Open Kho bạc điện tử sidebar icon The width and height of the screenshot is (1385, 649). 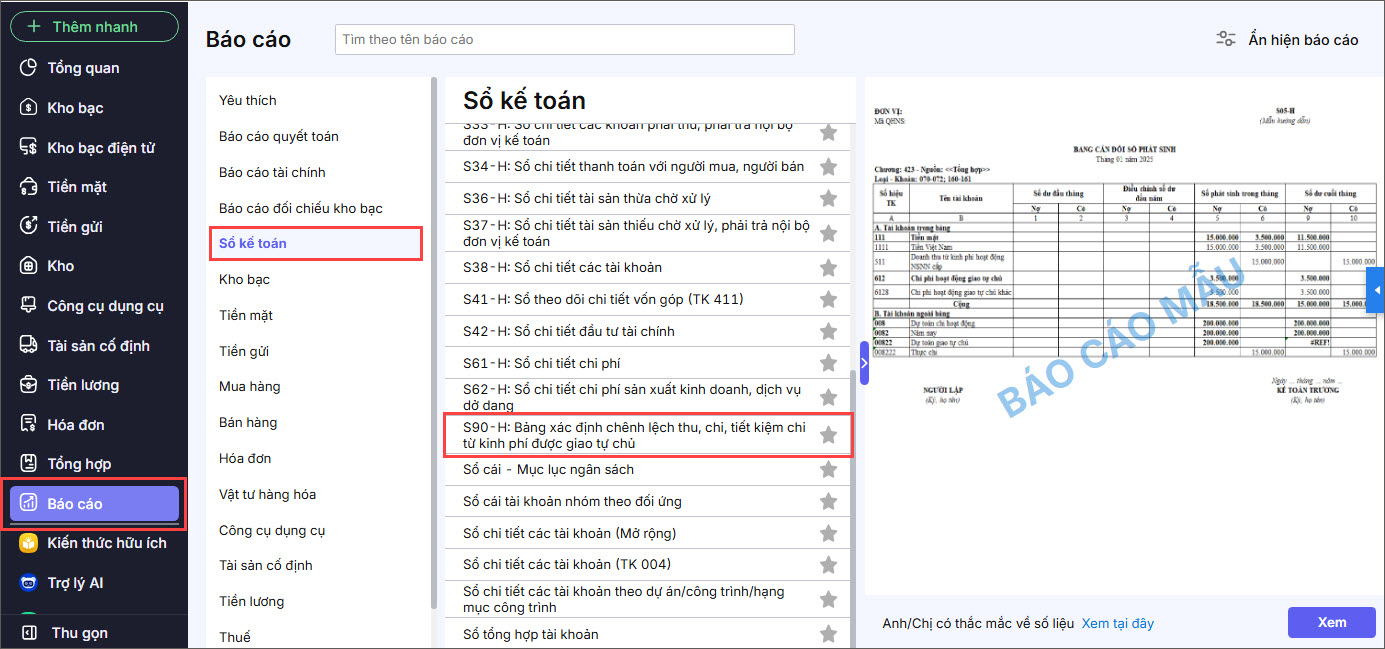29,148
